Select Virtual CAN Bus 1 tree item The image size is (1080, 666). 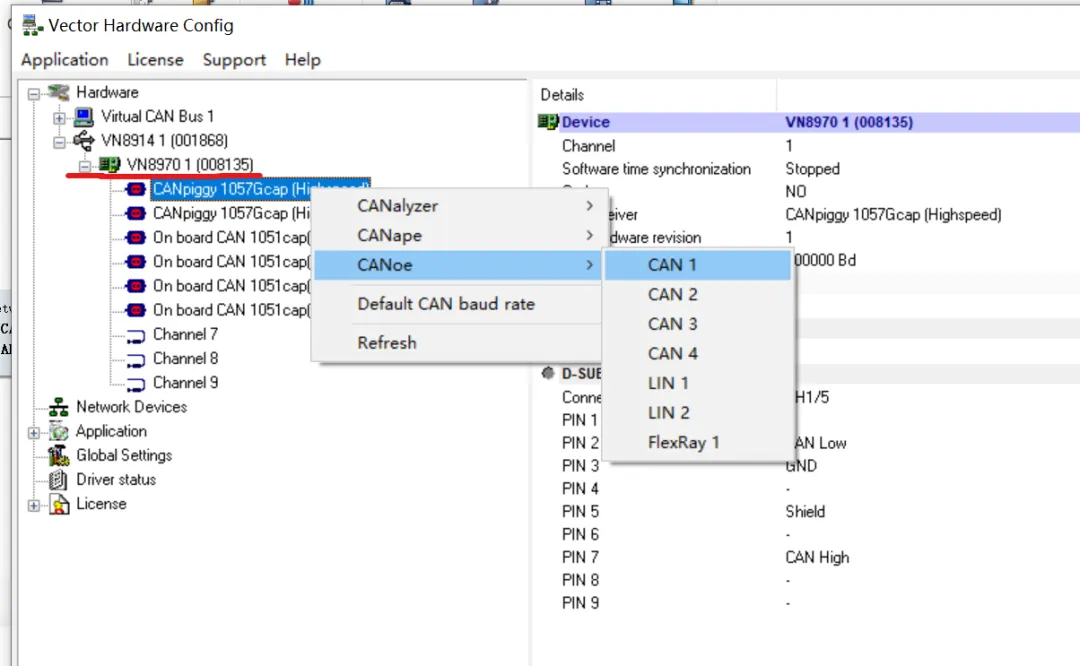pos(158,116)
